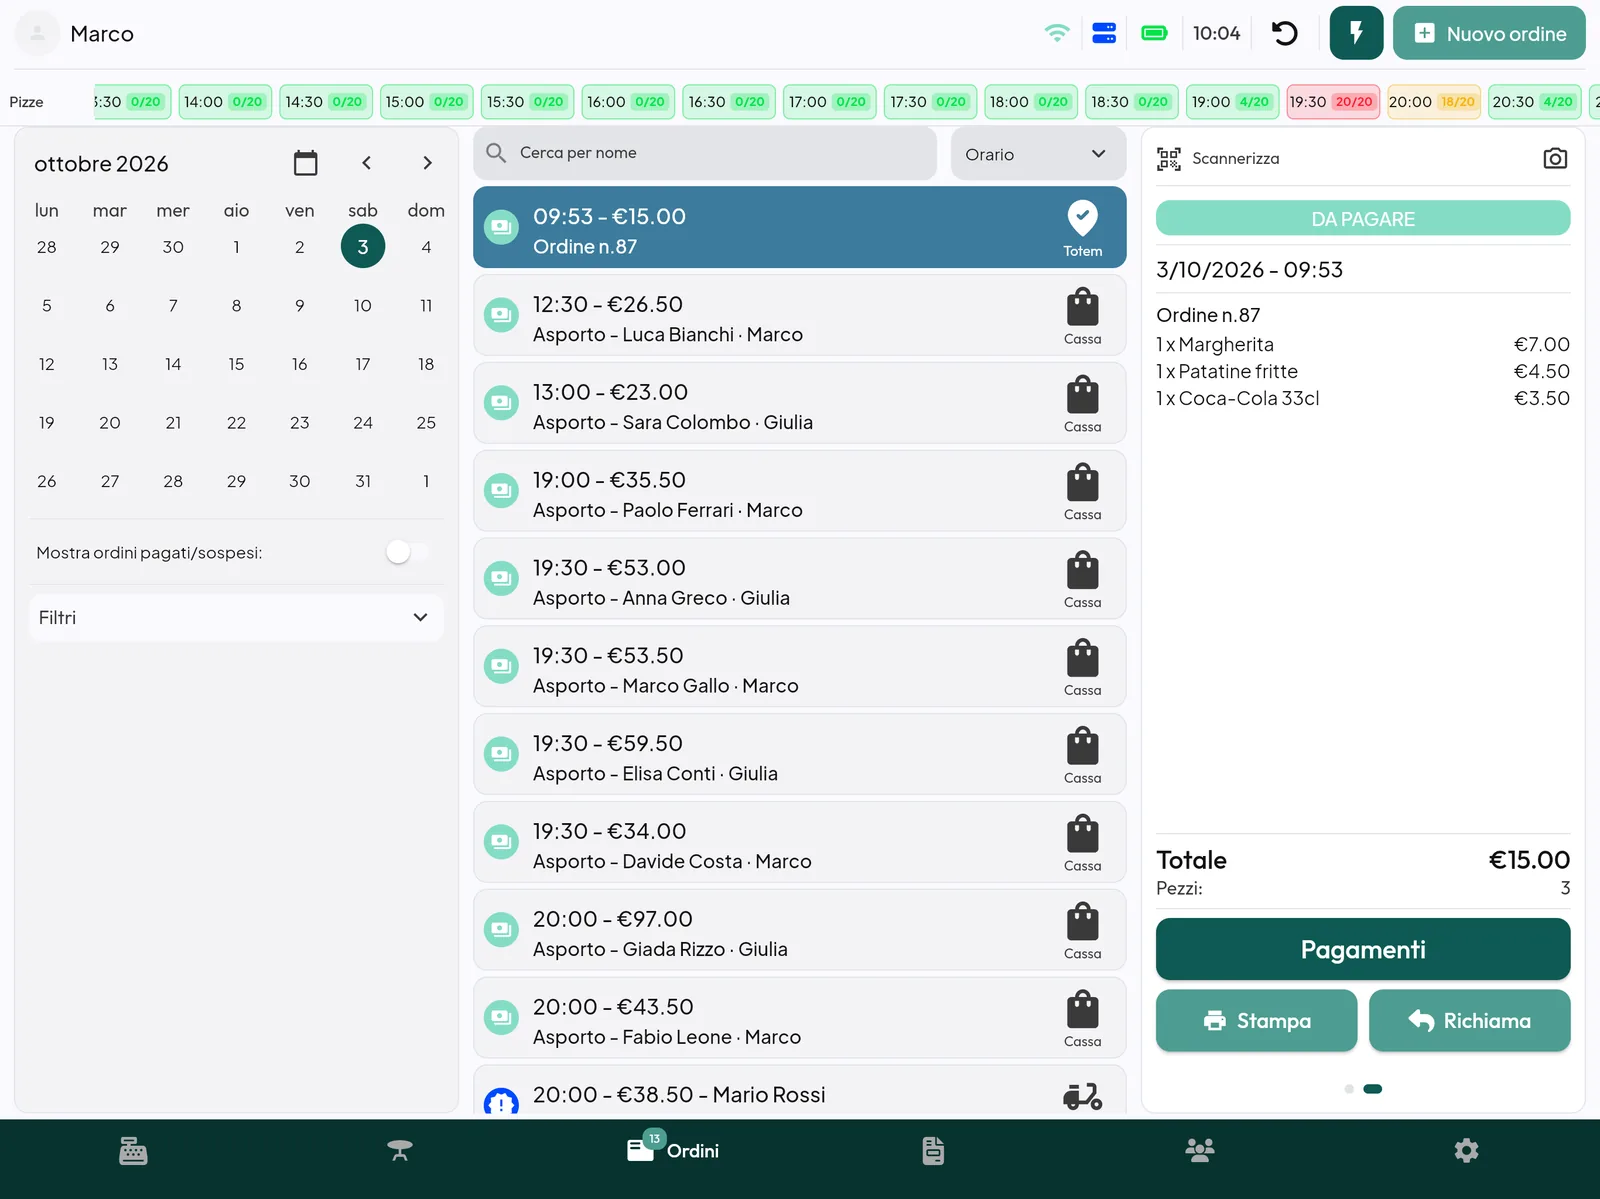Open the calendar date picker icon
The height and width of the screenshot is (1199, 1600).
pos(306,163)
